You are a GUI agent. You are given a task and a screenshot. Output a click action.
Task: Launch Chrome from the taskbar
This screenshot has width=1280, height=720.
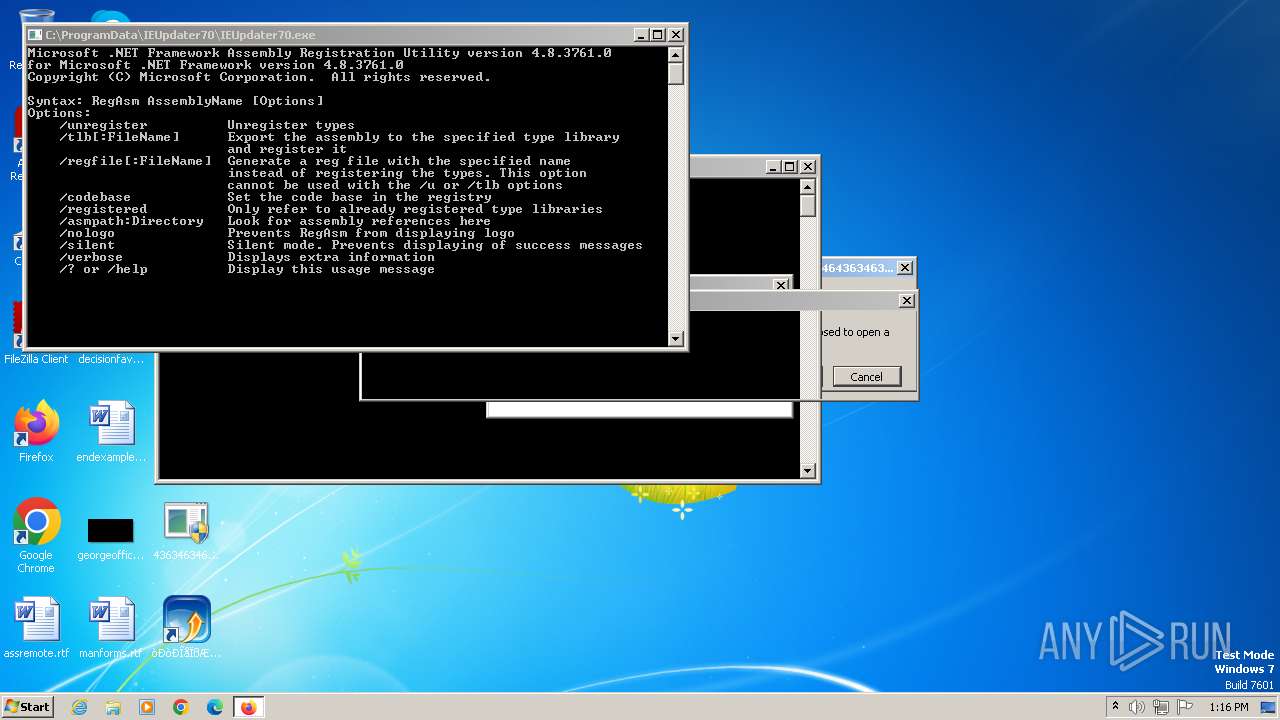[181, 707]
